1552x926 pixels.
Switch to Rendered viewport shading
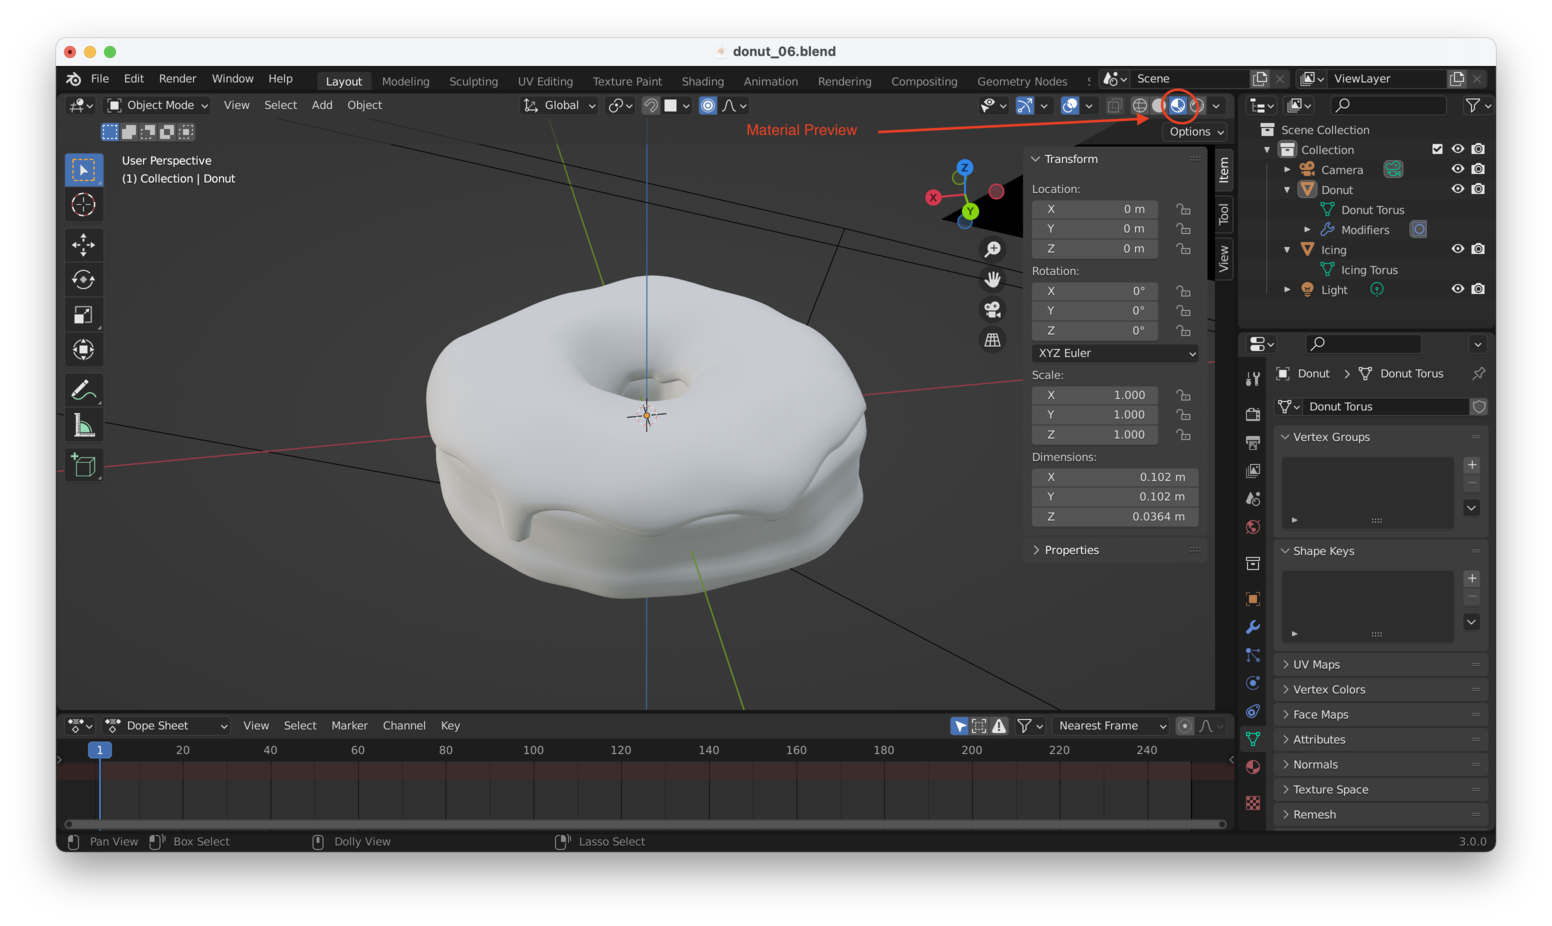tap(1196, 105)
